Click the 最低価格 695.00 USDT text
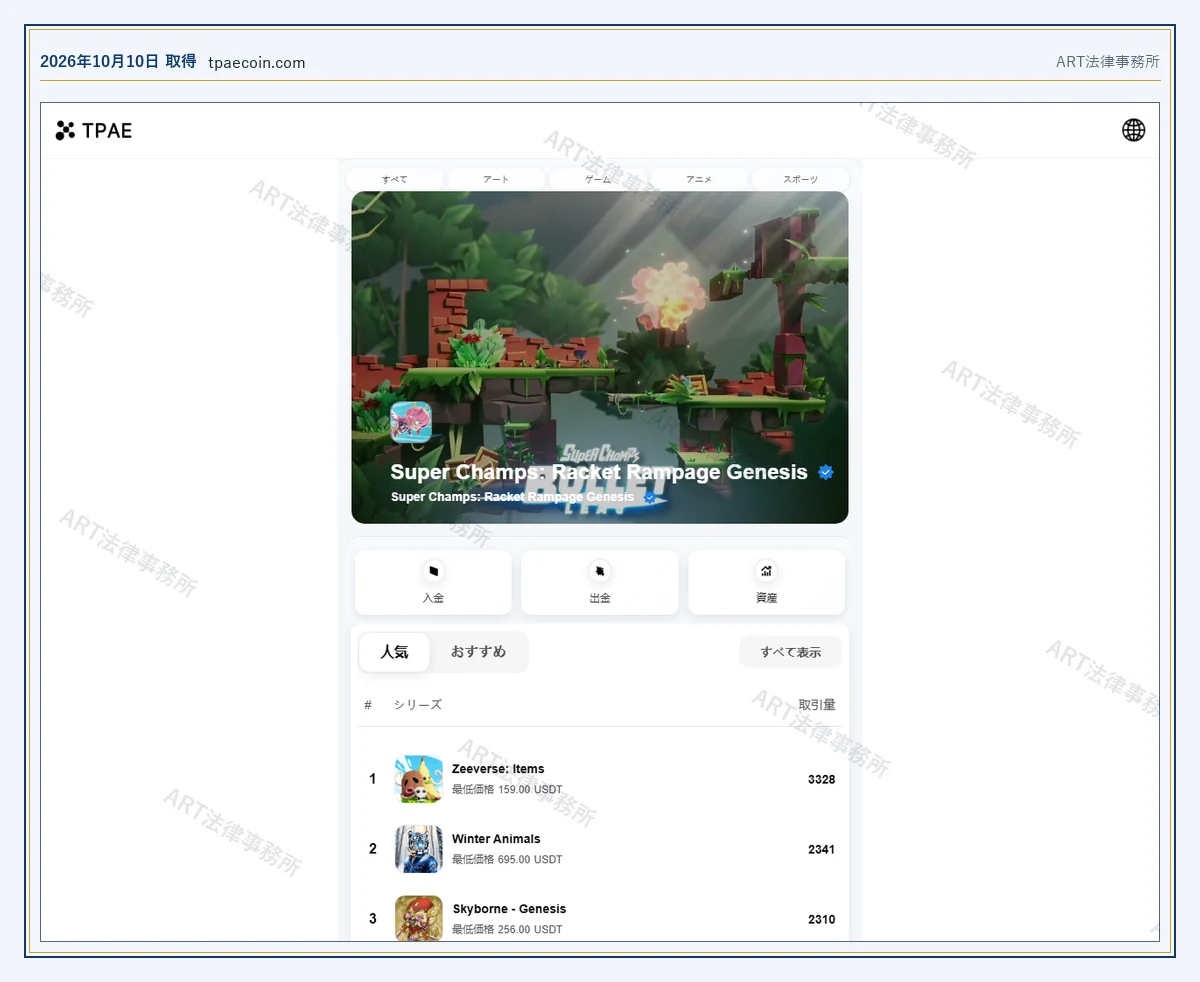 tap(507, 860)
